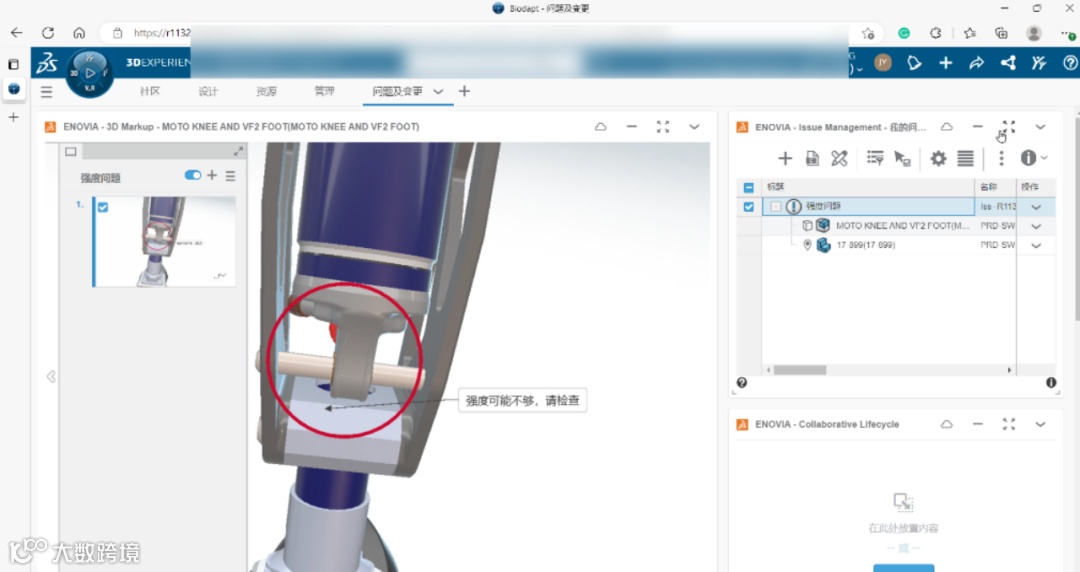Open actions chevron for MOTO KNEE row
Screen dimensions: 1080x572
pyautogui.click(x=1036, y=226)
